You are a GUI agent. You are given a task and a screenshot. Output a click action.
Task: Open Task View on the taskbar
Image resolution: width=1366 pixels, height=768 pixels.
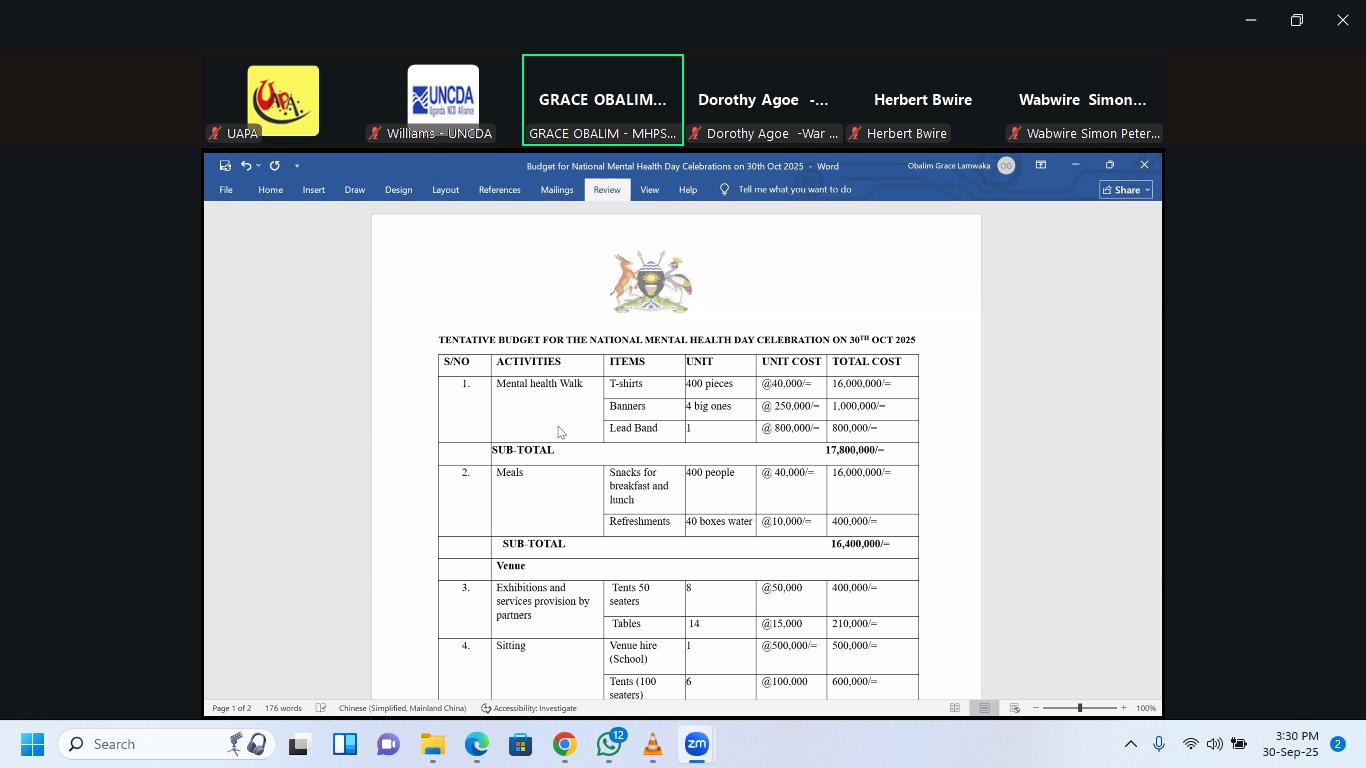tap(298, 744)
